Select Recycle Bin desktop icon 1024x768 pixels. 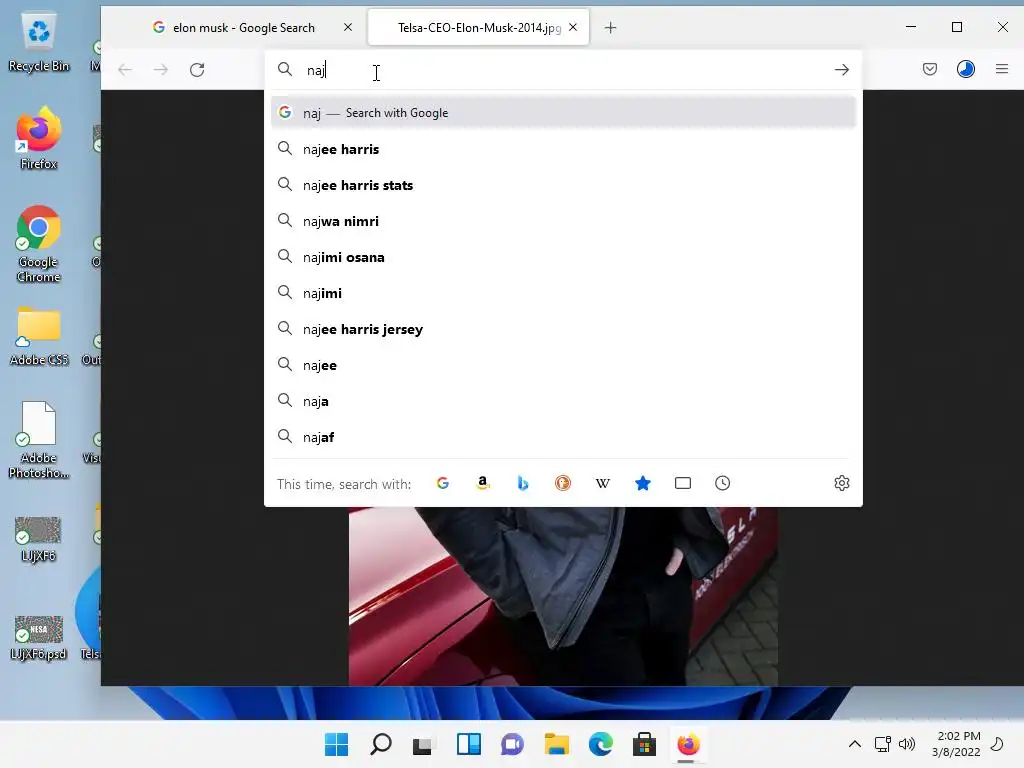tap(39, 42)
